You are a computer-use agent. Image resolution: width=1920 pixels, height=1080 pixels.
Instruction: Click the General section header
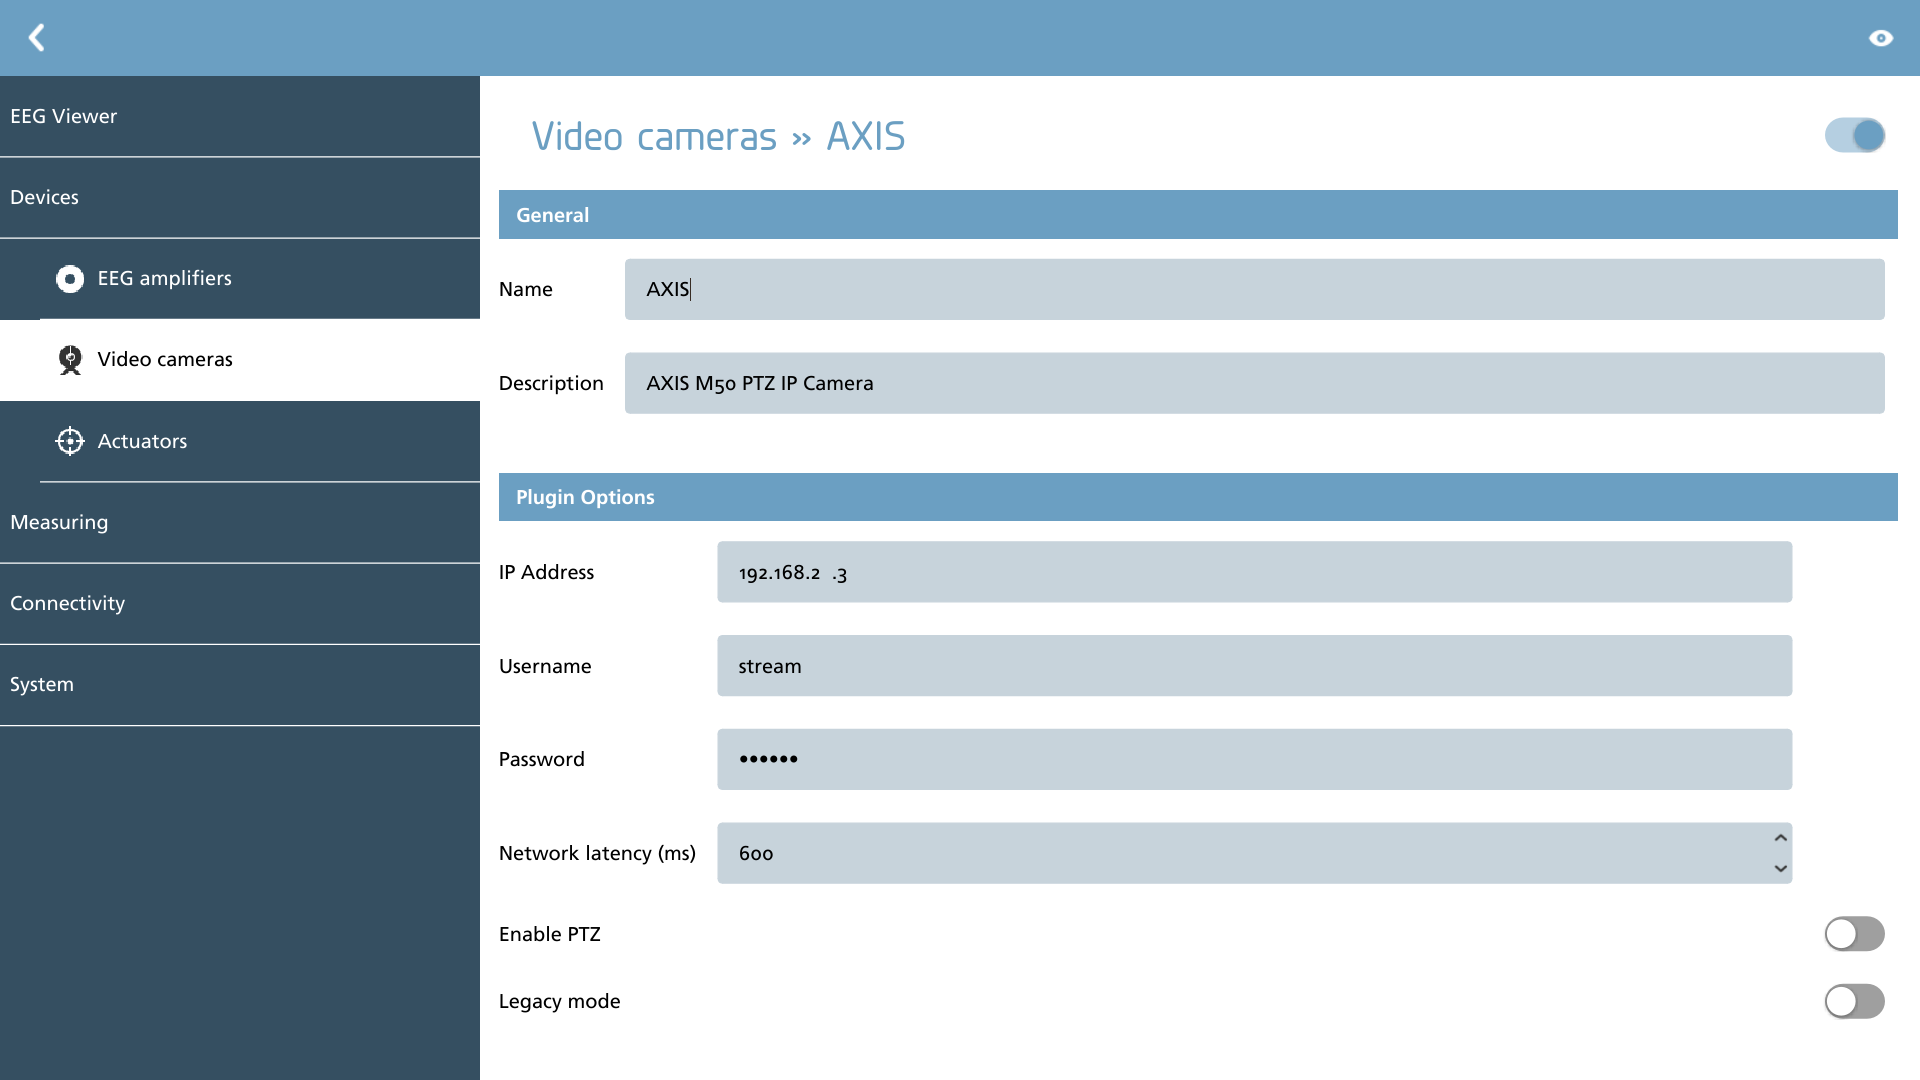pyautogui.click(x=1198, y=215)
